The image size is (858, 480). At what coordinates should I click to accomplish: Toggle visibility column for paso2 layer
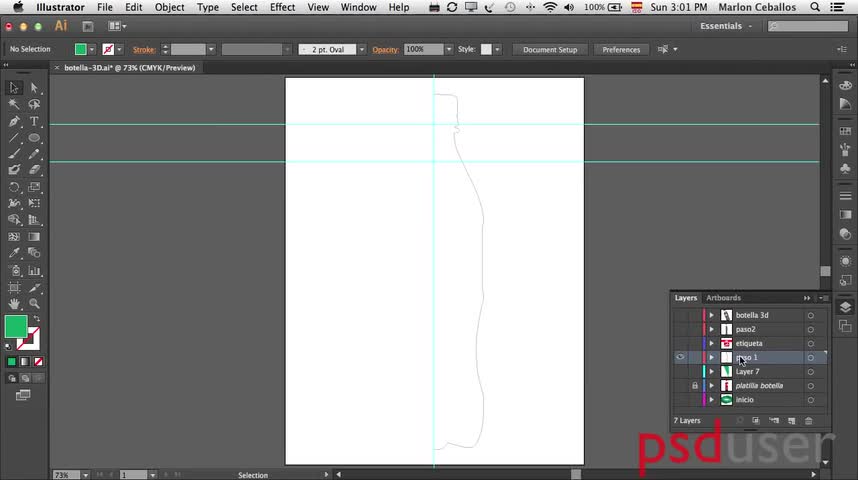coord(680,329)
